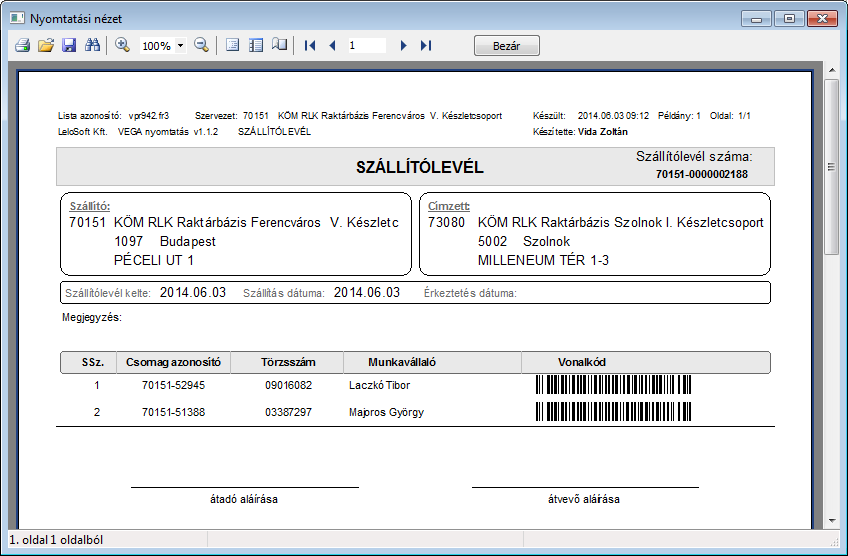Show the page settings icon
848x556 pixels.
233,45
